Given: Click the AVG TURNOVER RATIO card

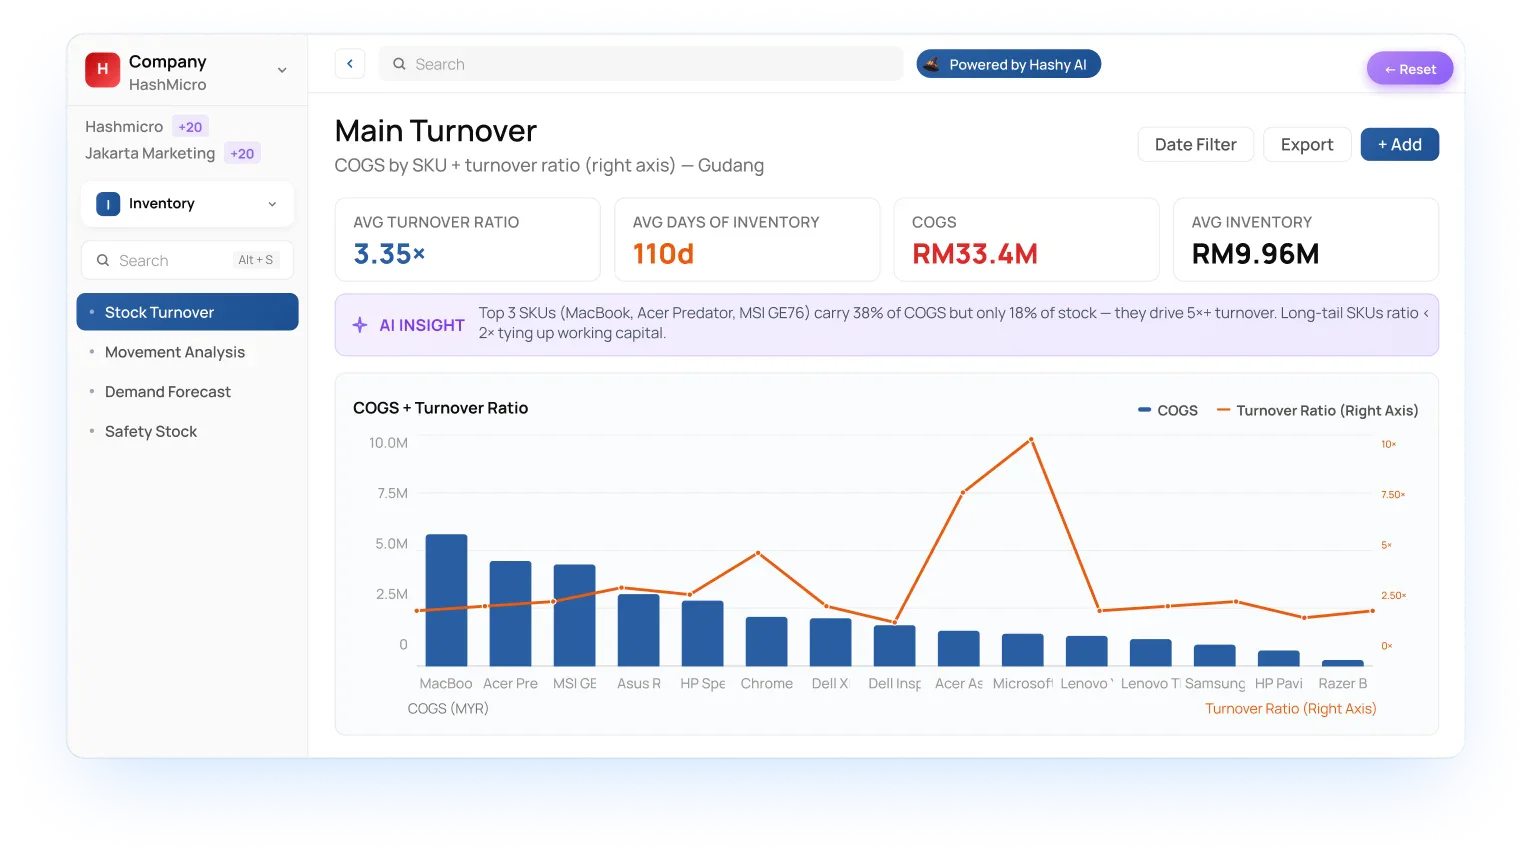Looking at the screenshot, I should (468, 239).
